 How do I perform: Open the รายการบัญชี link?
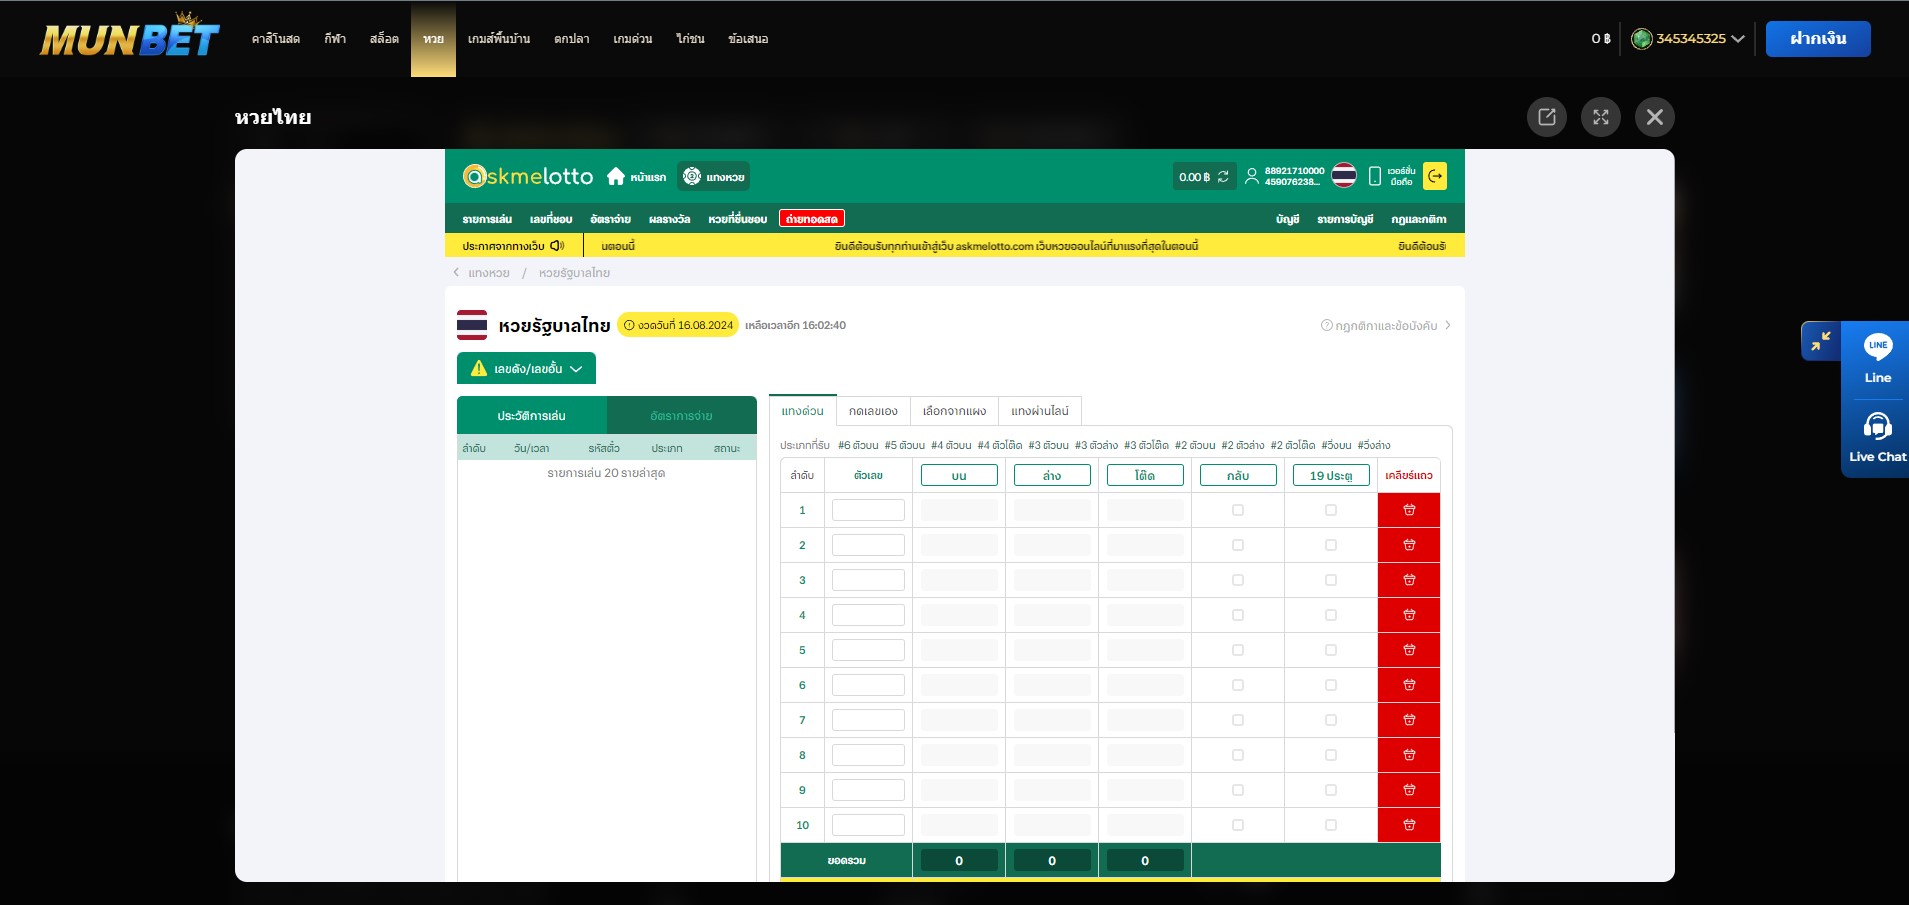point(1345,219)
